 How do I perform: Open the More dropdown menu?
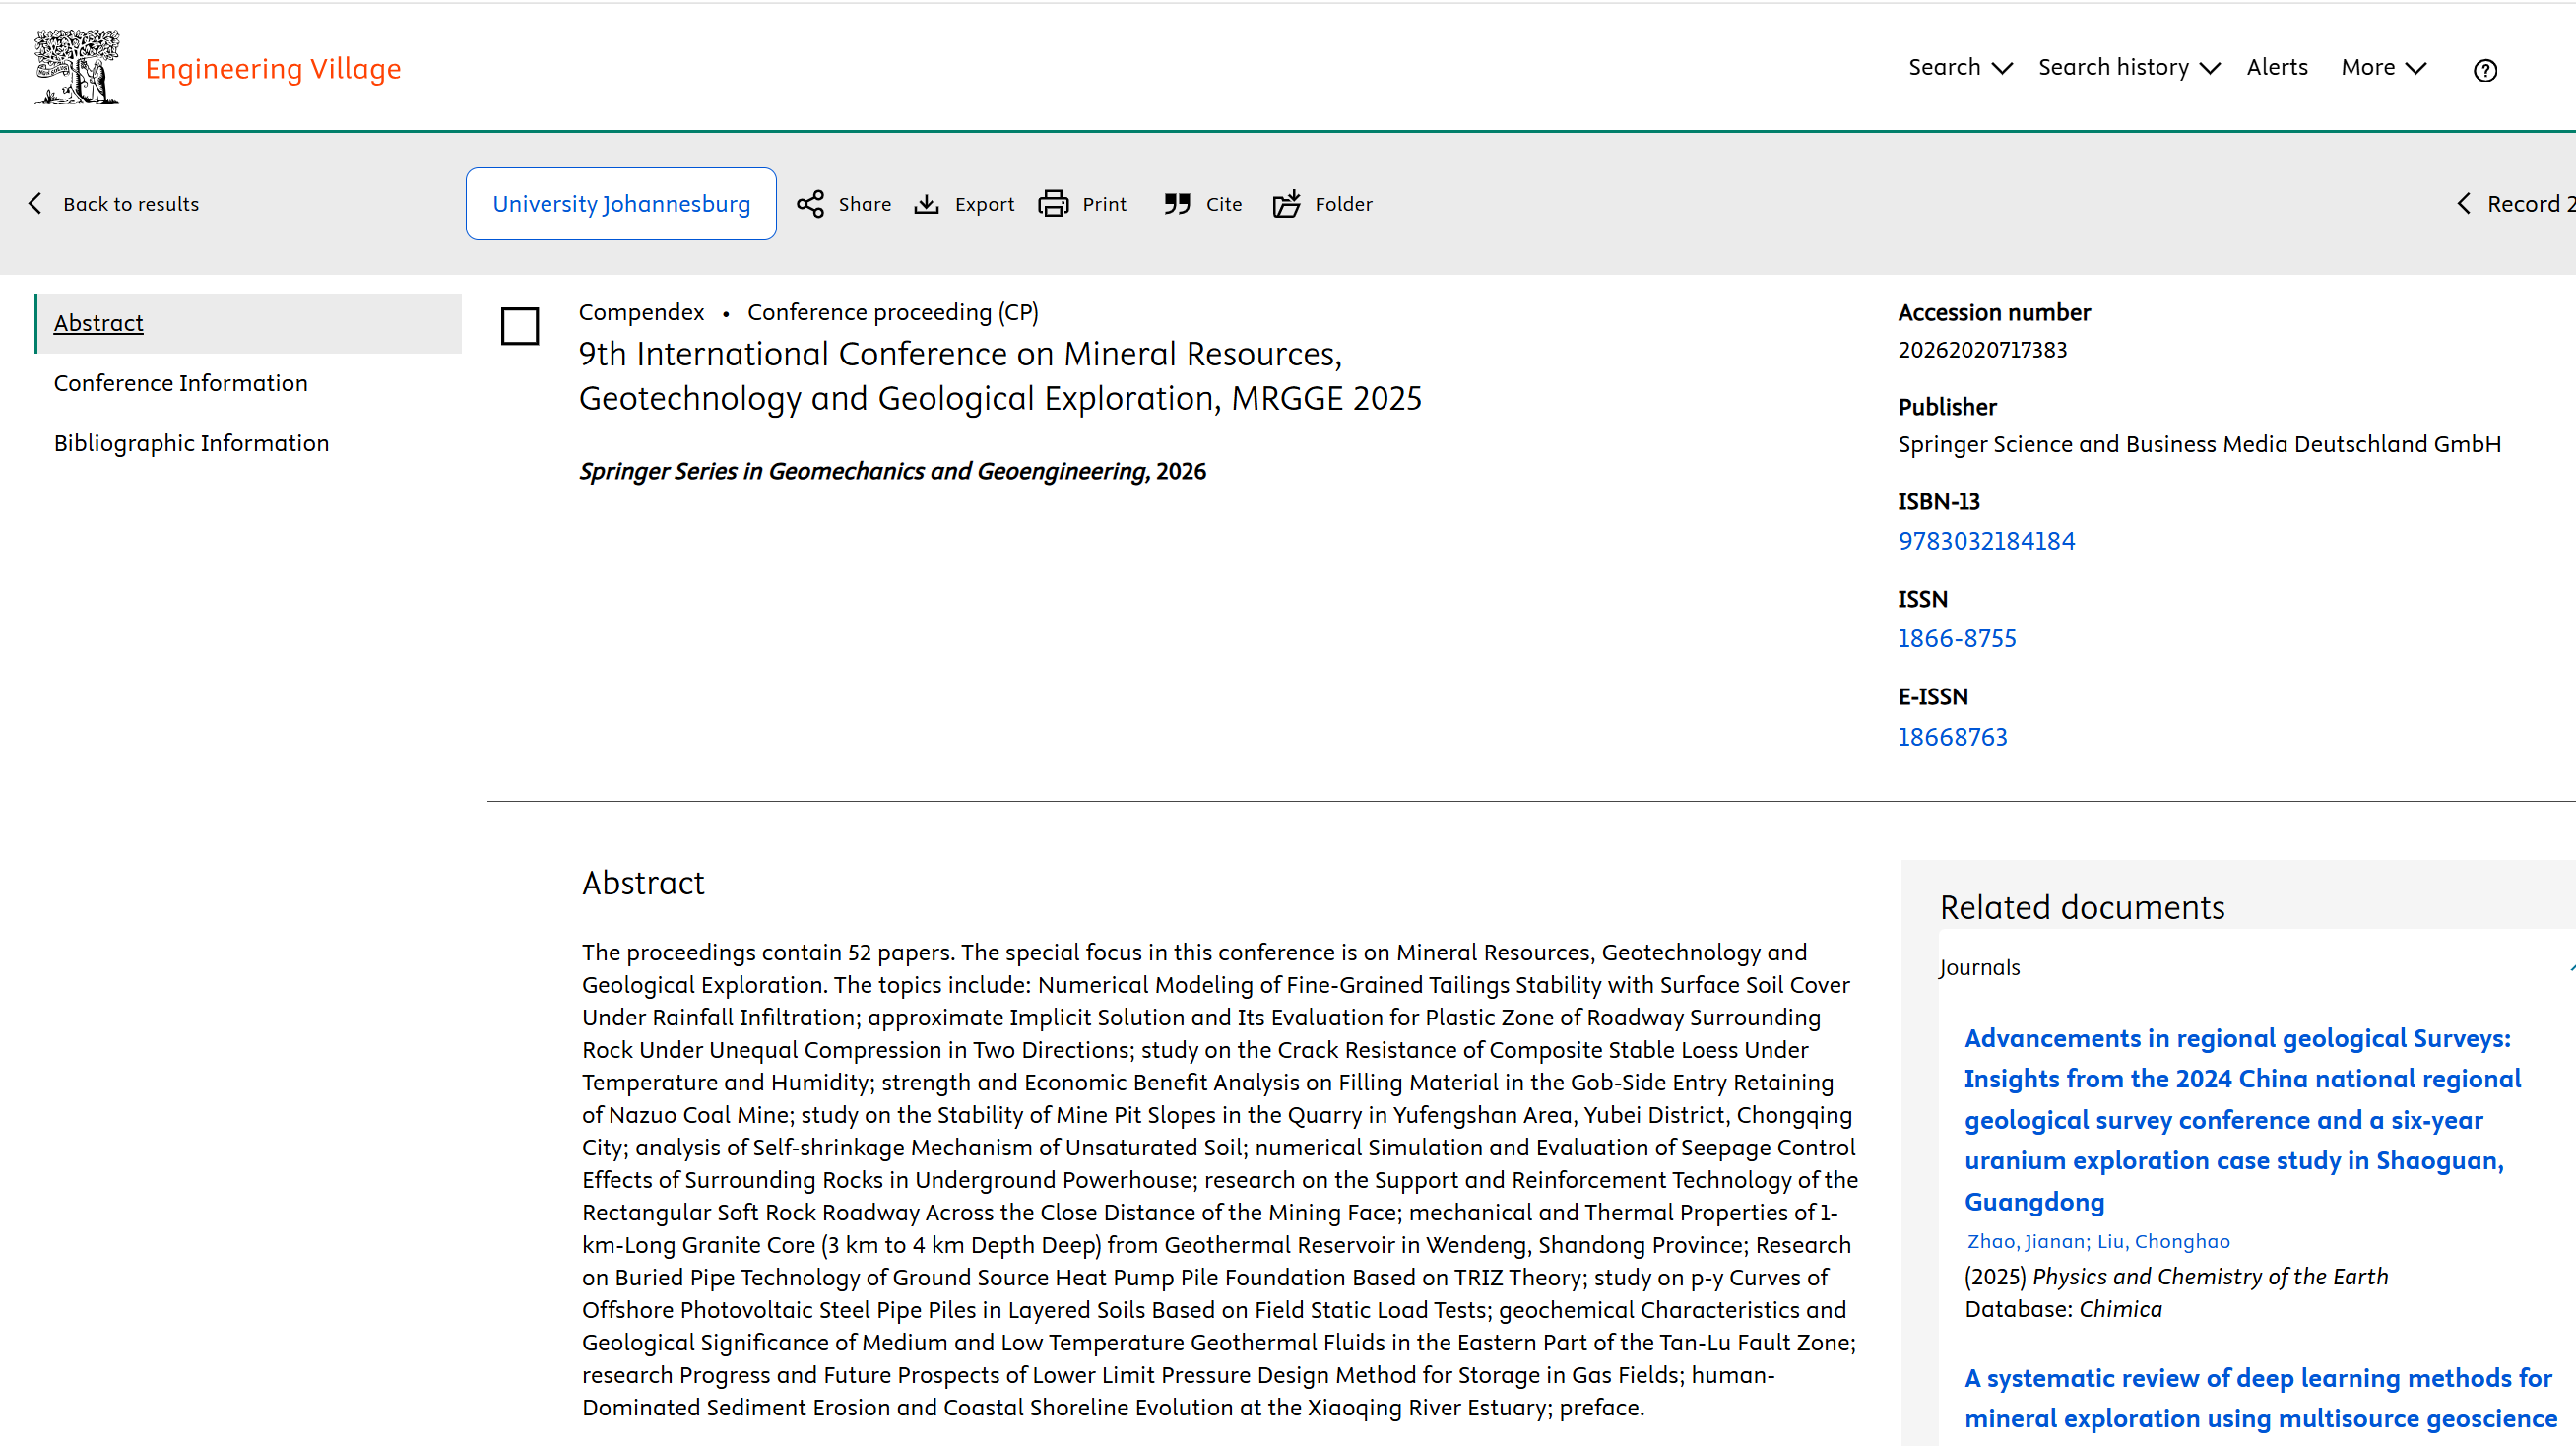(x=2384, y=68)
